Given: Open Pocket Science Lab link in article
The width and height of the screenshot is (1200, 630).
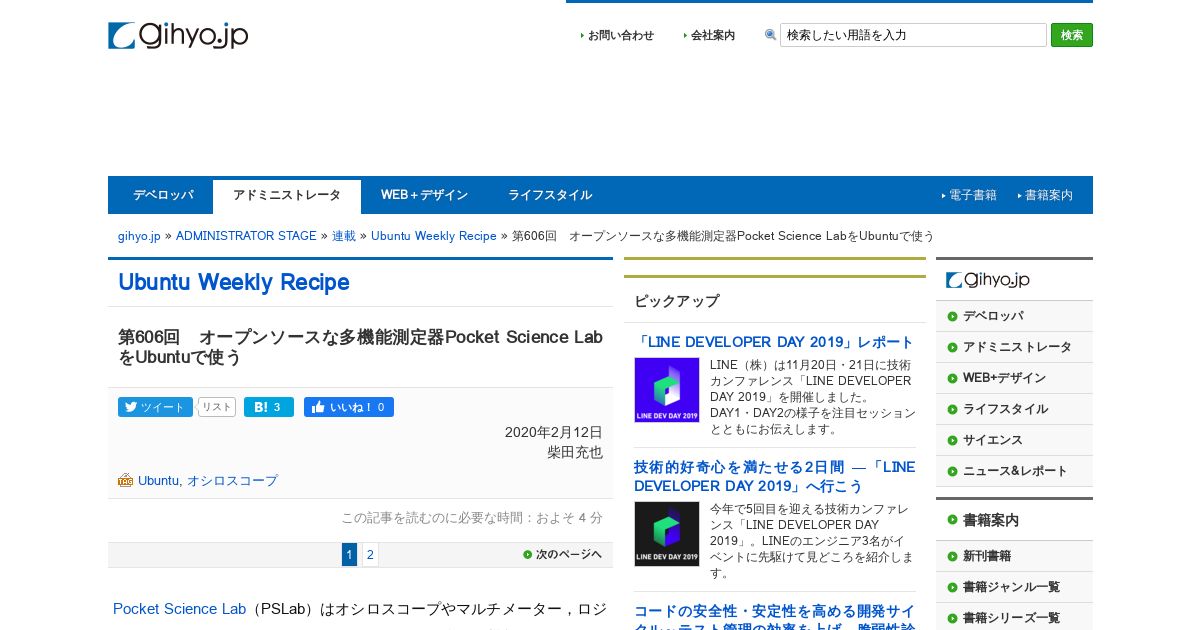Looking at the screenshot, I should (x=179, y=609).
